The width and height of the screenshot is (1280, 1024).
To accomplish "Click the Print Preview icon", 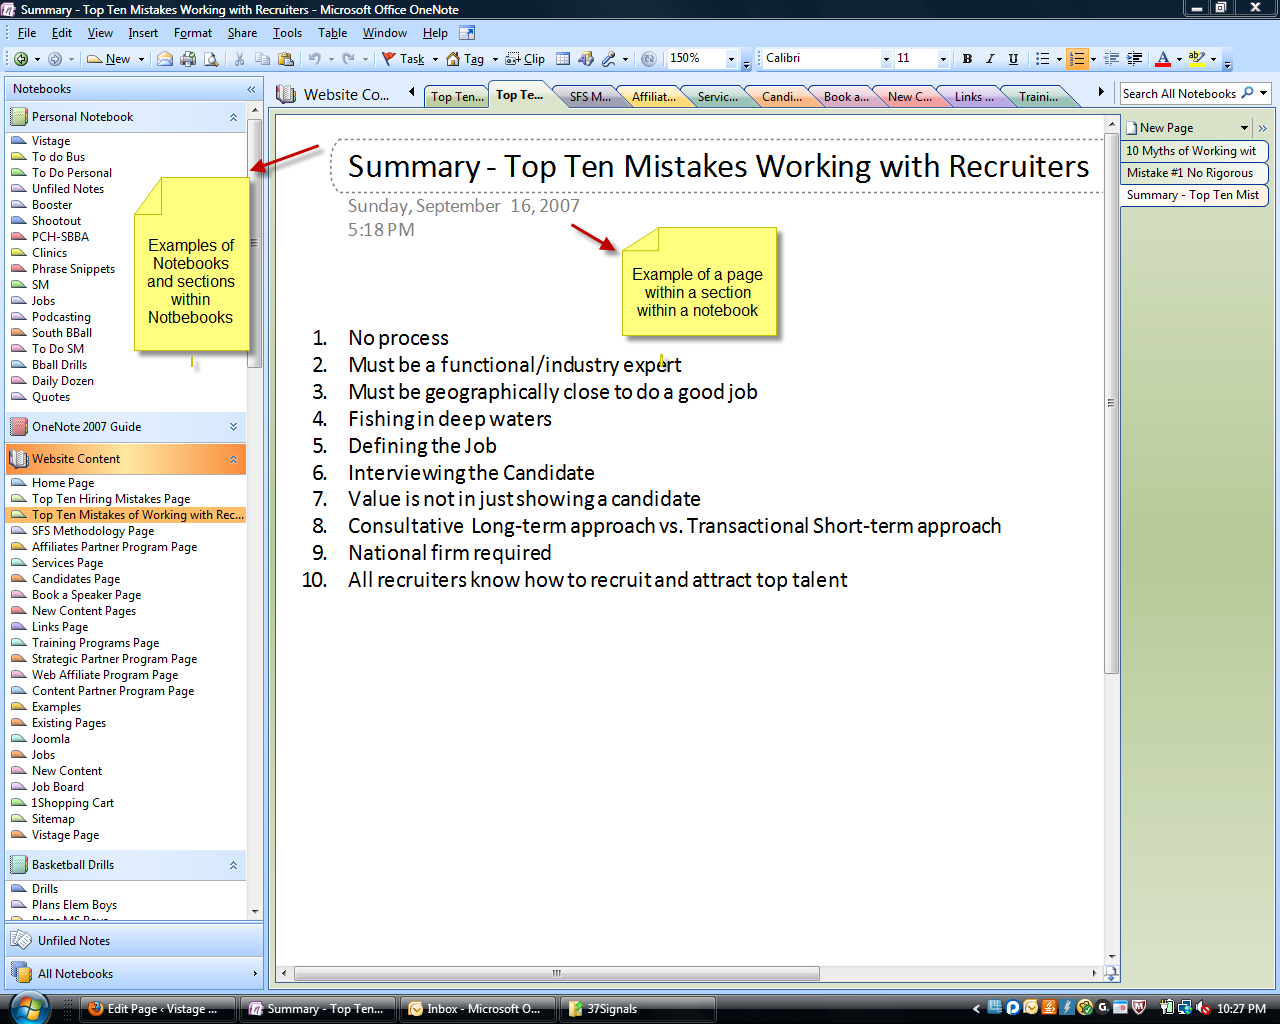I will pos(211,59).
